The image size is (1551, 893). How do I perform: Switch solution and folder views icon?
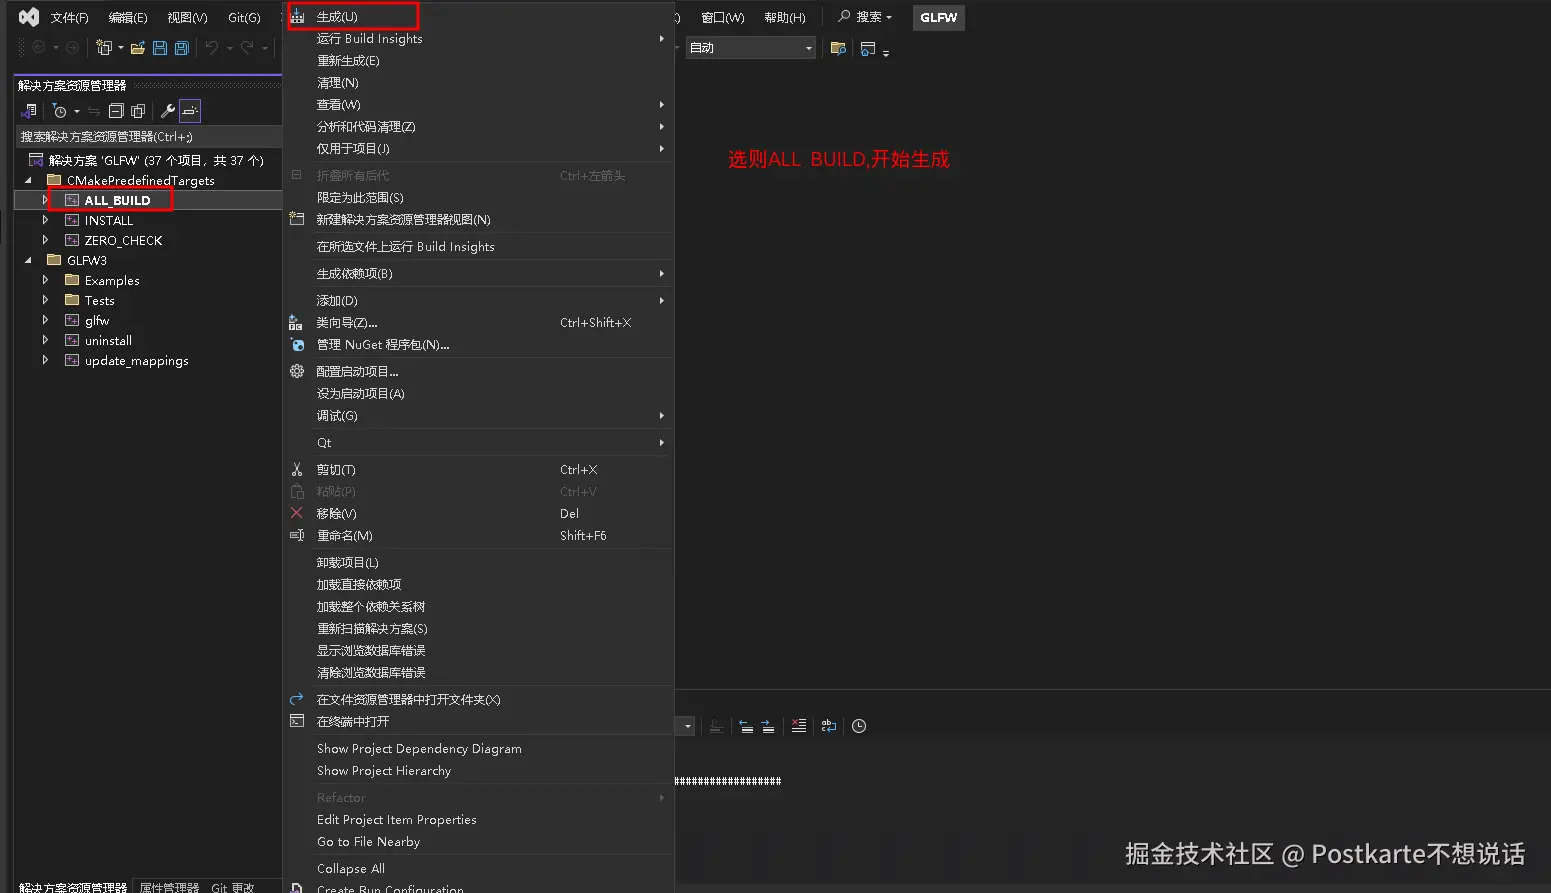29,111
